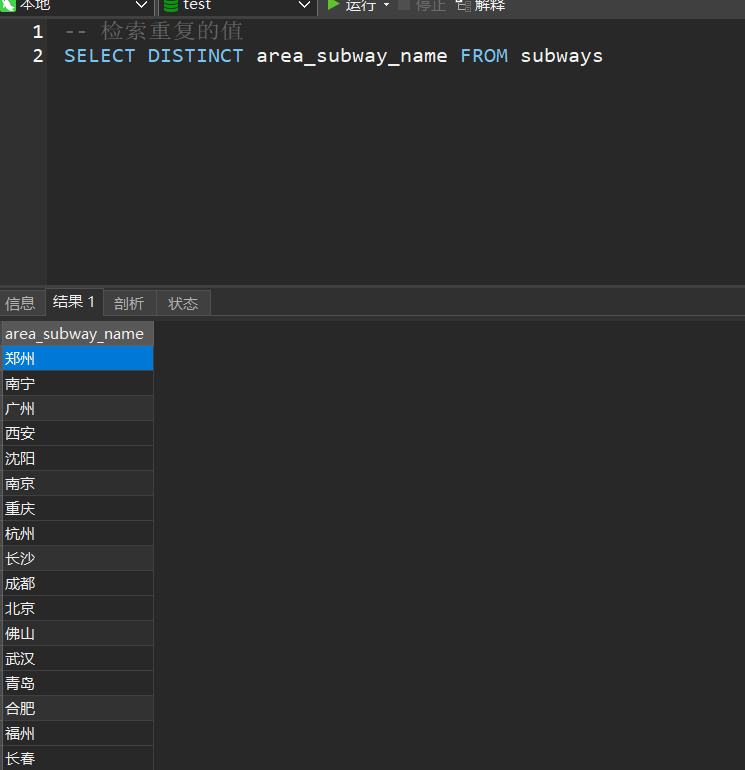This screenshot has width=745, height=770.
Task: Select the 北京 result row
Action: pos(78,608)
